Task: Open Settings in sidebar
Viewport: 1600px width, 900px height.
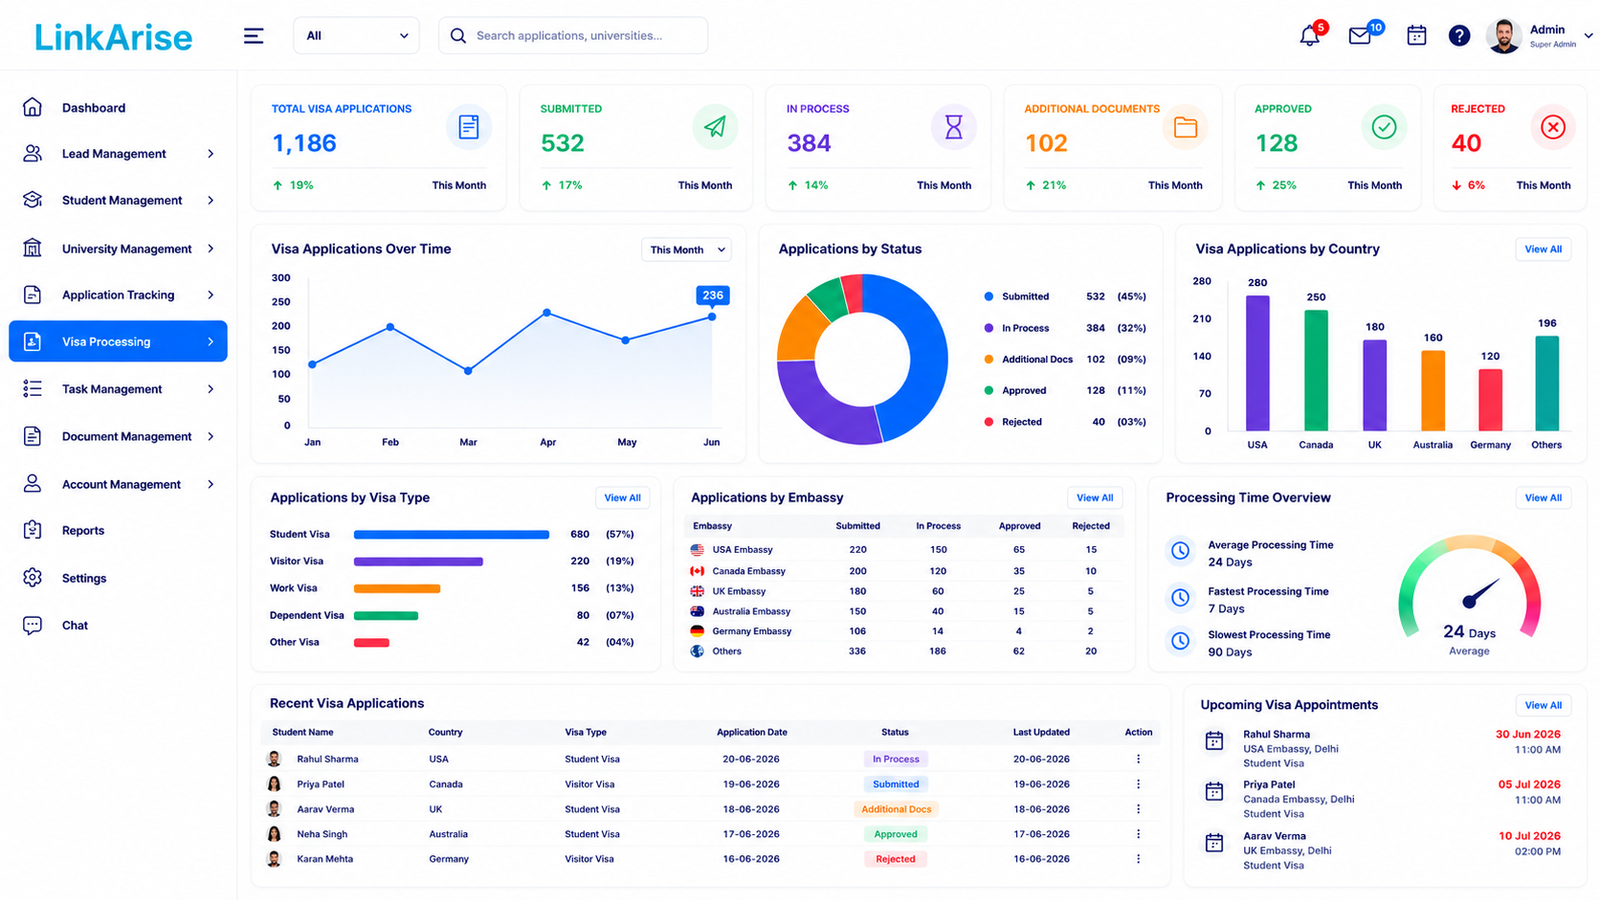Action: pos(84,578)
